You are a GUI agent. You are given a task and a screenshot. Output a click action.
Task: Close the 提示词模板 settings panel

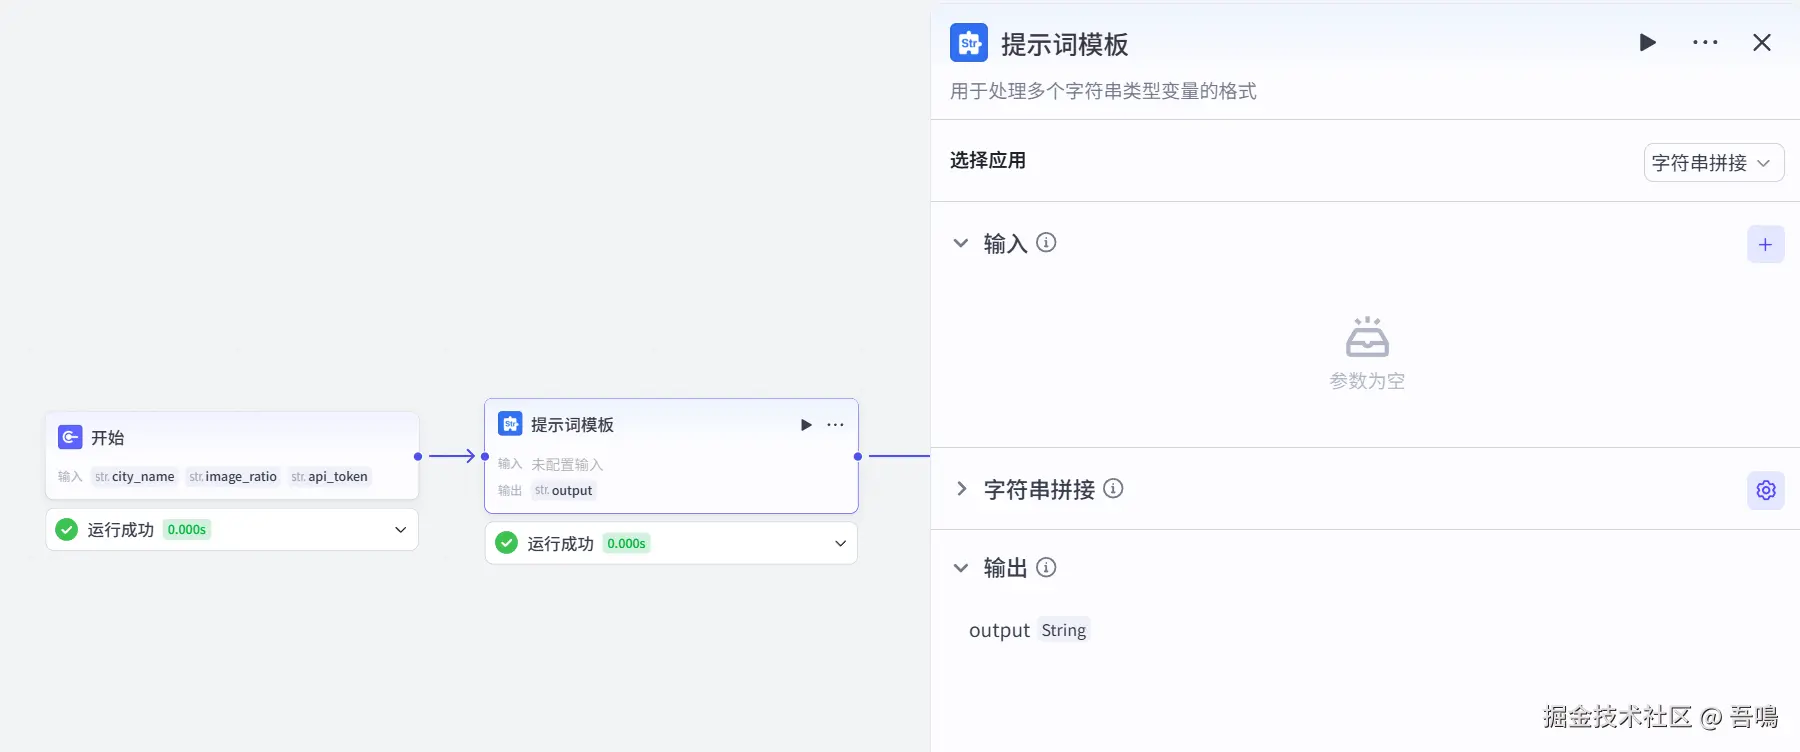point(1762,43)
